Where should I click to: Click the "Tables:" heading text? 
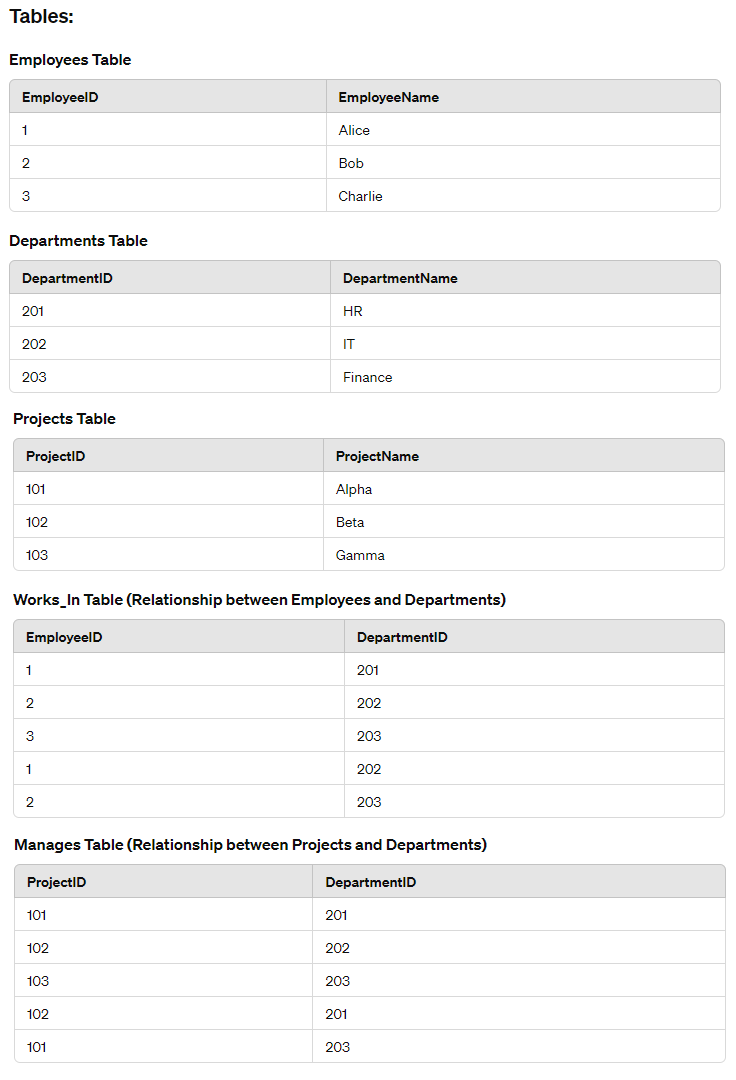(x=41, y=17)
